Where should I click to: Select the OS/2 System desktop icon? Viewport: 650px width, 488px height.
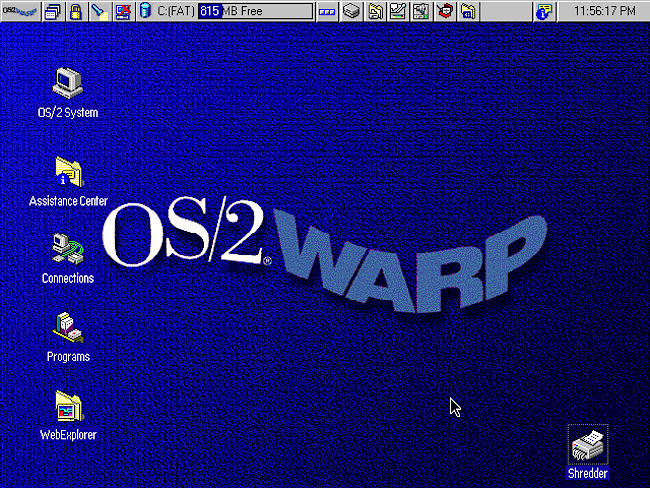point(68,94)
